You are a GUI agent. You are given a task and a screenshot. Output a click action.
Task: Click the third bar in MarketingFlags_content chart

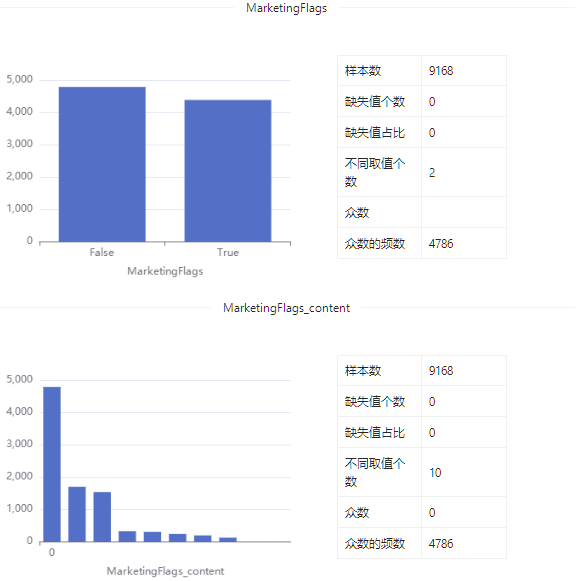(102, 517)
